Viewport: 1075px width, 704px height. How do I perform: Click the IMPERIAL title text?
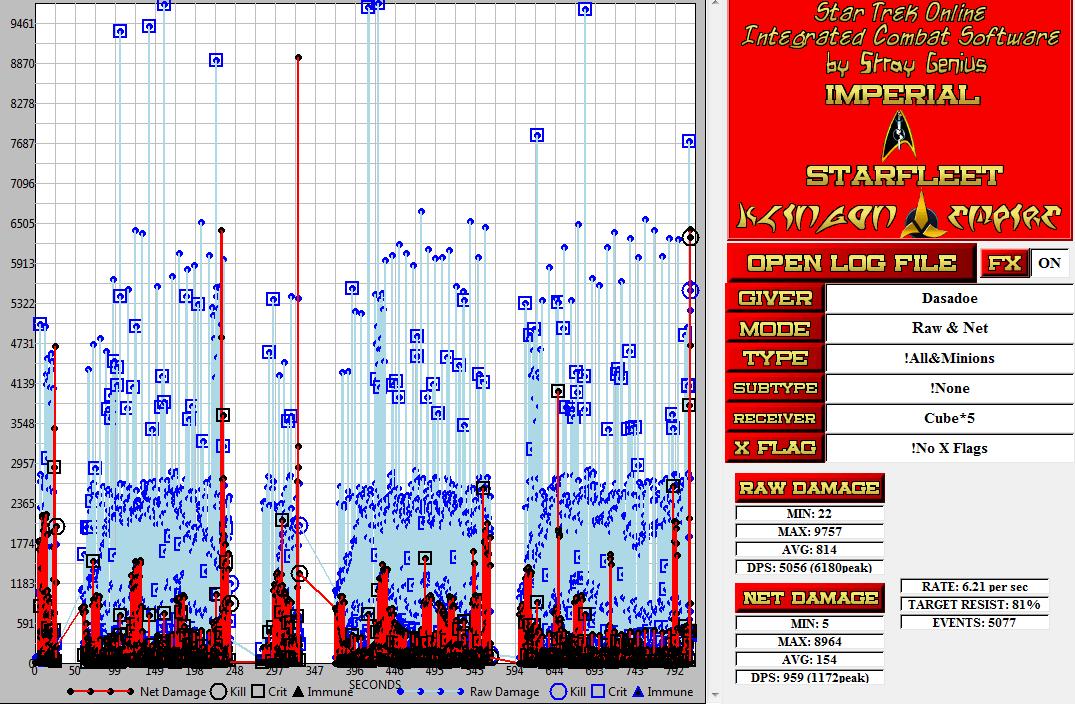pyautogui.click(x=902, y=95)
